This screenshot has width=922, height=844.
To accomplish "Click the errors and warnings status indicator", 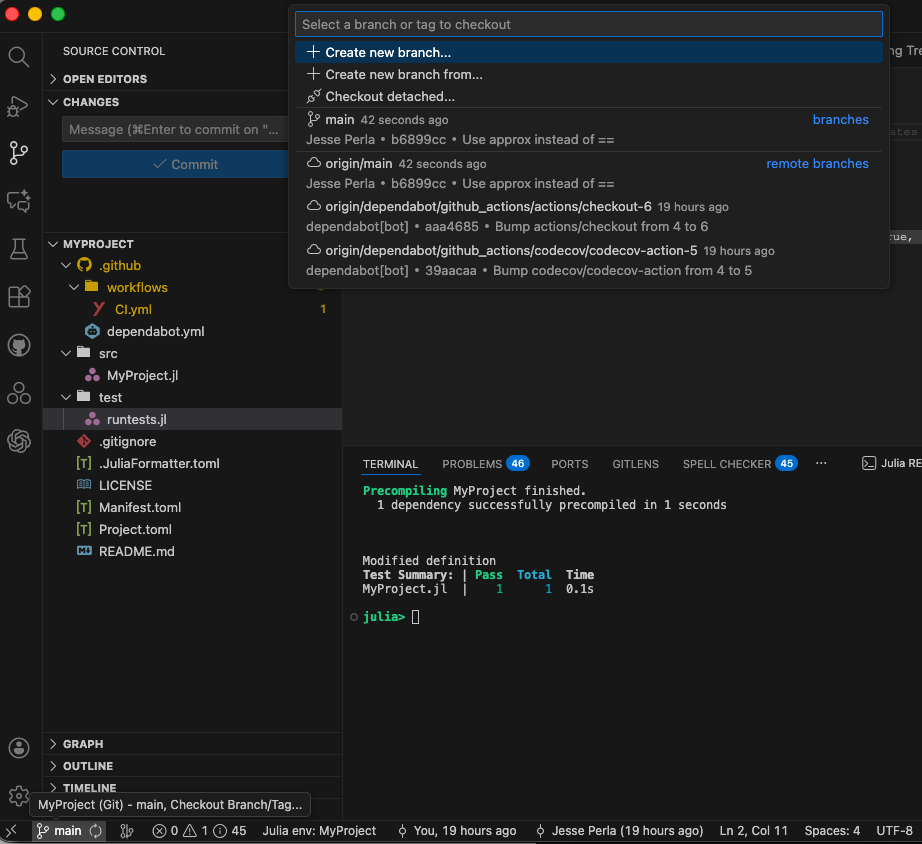I will (199, 831).
